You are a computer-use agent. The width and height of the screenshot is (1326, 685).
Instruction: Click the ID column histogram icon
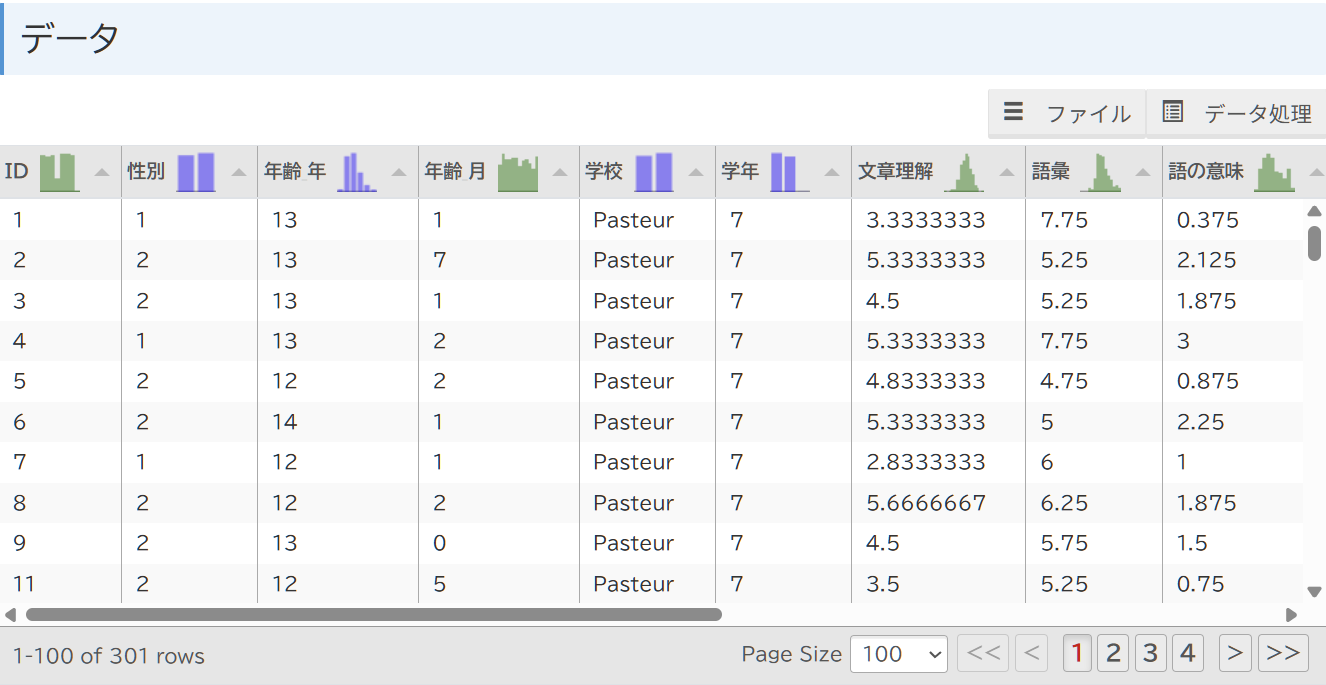pyautogui.click(x=58, y=172)
